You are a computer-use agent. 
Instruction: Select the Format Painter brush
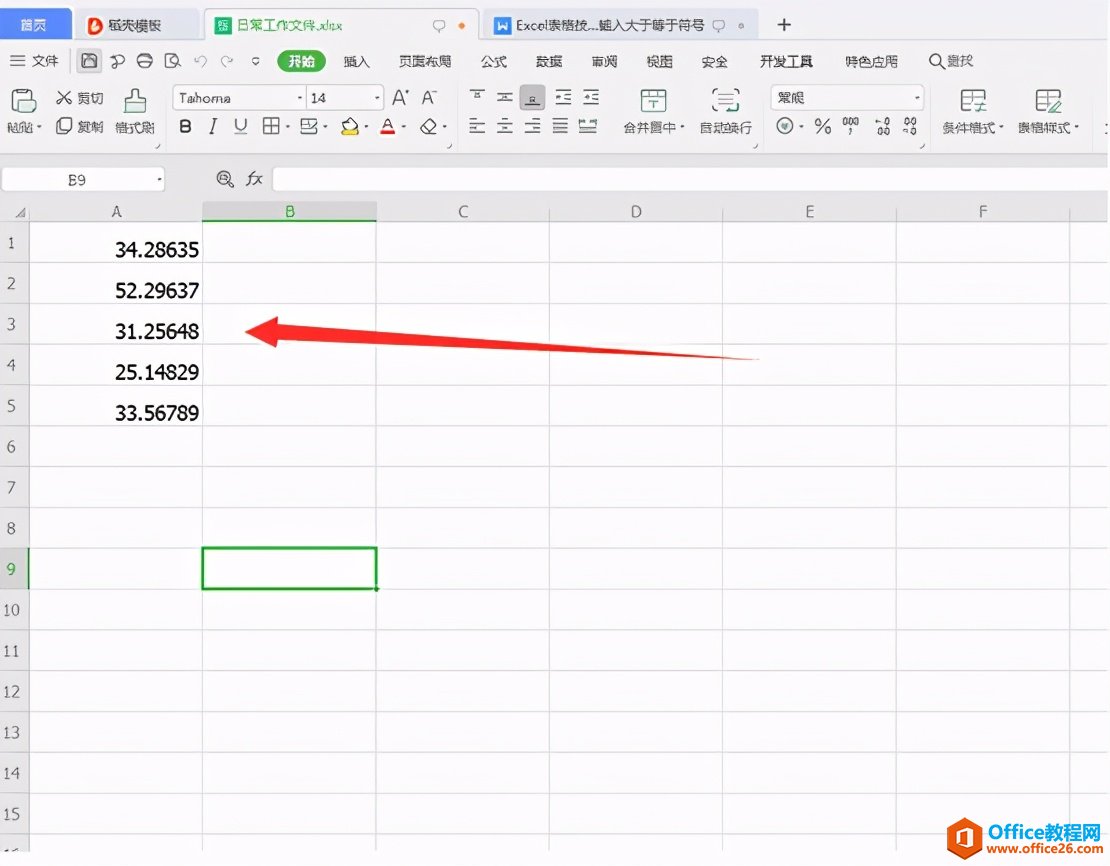[x=135, y=101]
